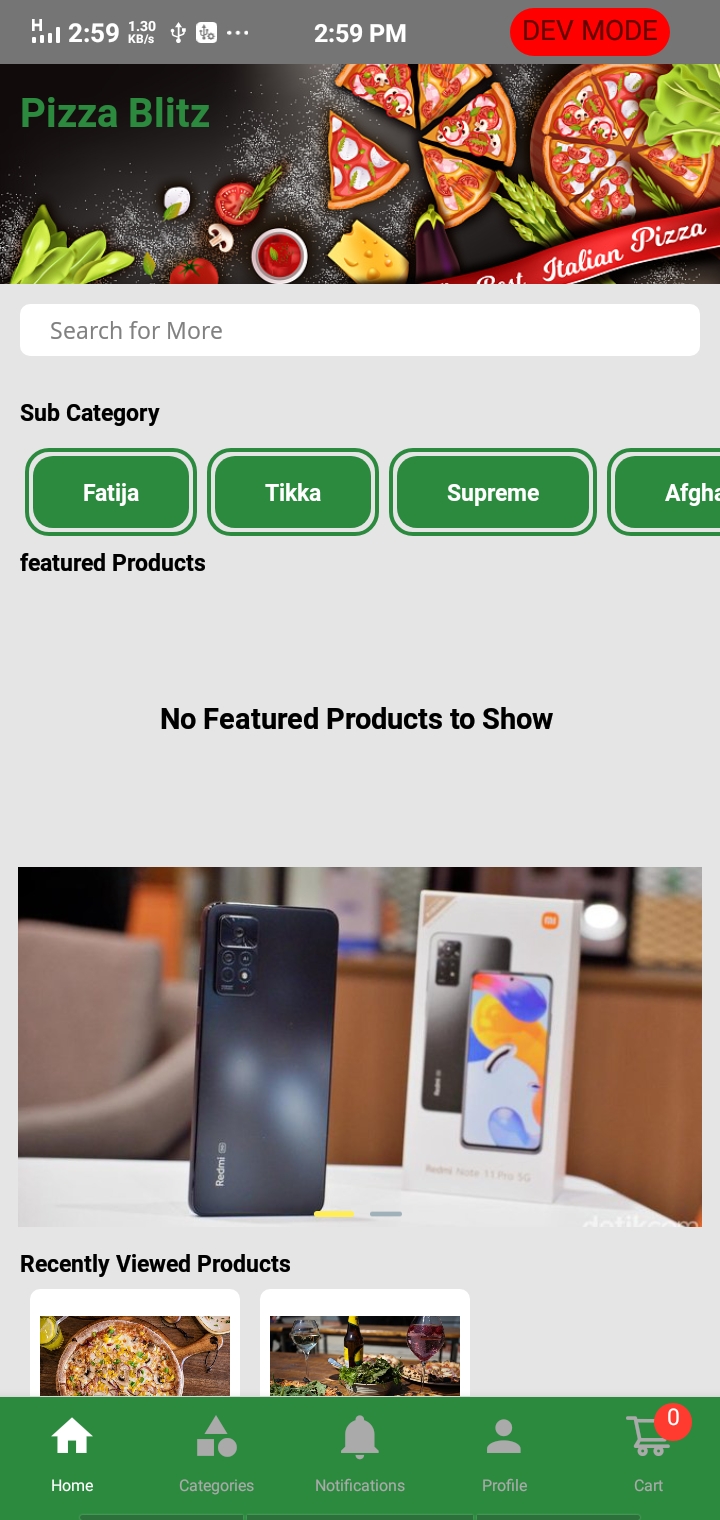Open the Cart shopping trolley icon

pyautogui.click(x=647, y=1438)
